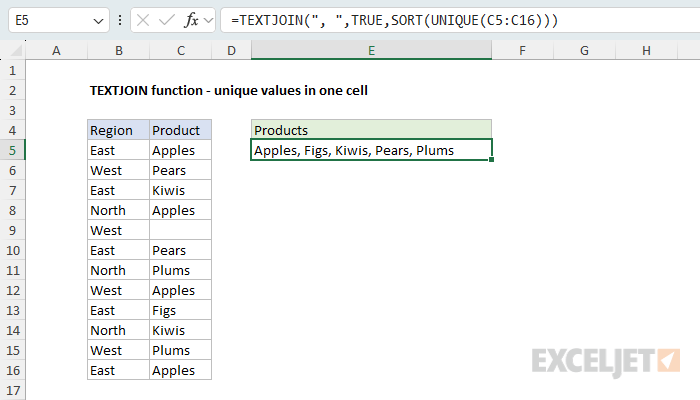700x400 pixels.
Task: Click 'Pears' in row 10
Action: point(180,250)
